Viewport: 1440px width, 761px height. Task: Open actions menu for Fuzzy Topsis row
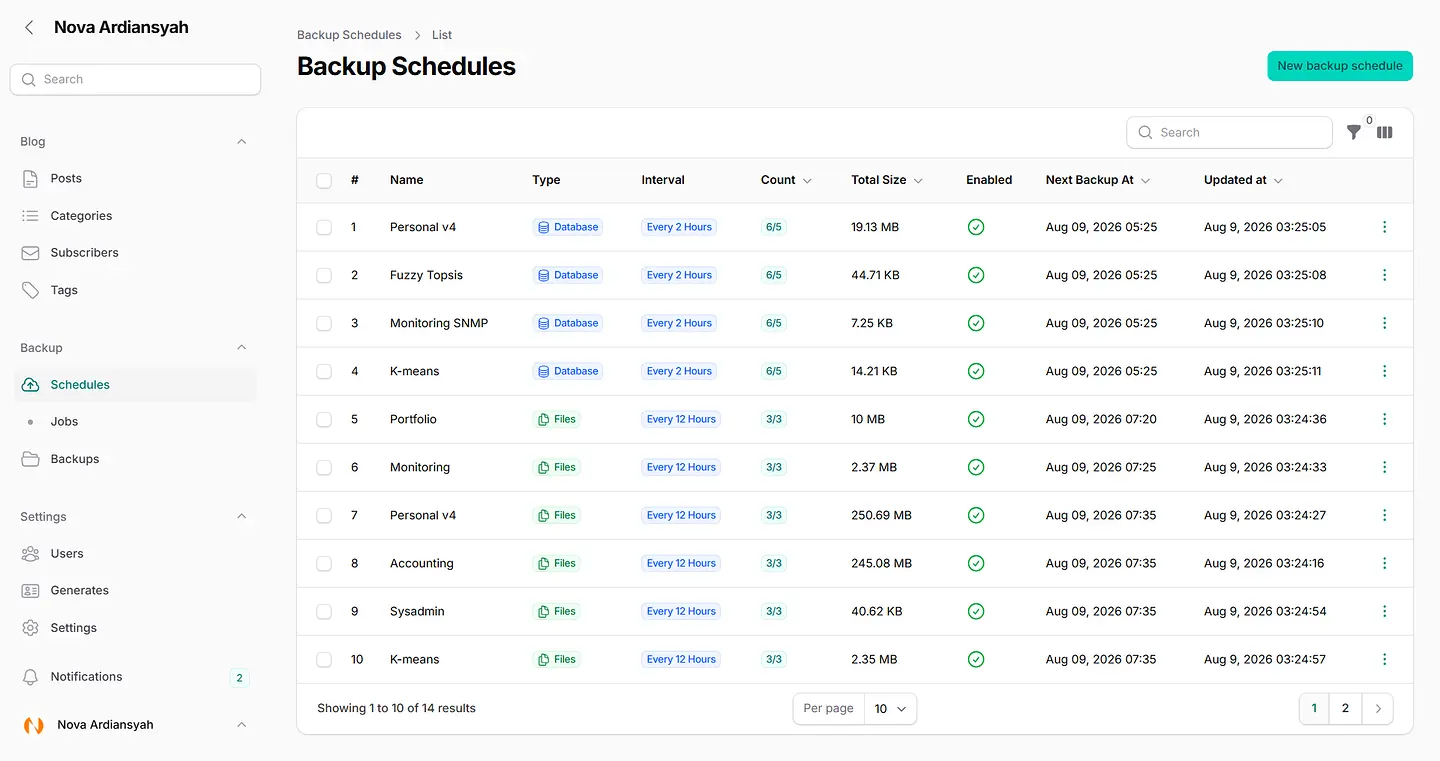(x=1384, y=275)
